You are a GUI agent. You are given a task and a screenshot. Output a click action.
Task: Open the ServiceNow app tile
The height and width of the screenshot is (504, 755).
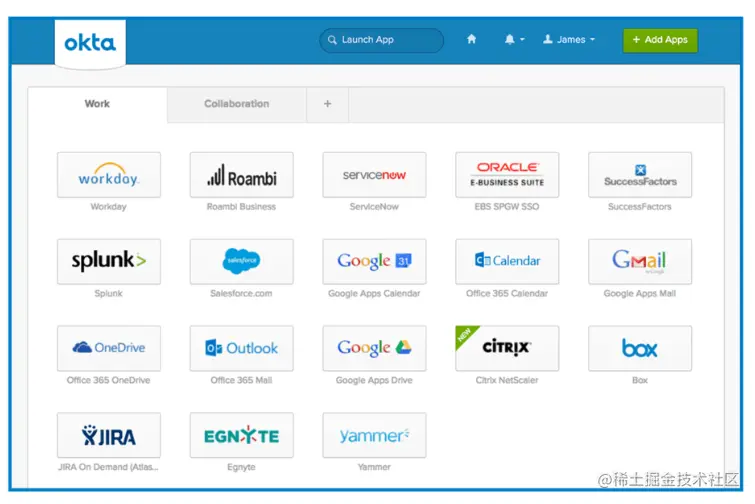point(374,175)
